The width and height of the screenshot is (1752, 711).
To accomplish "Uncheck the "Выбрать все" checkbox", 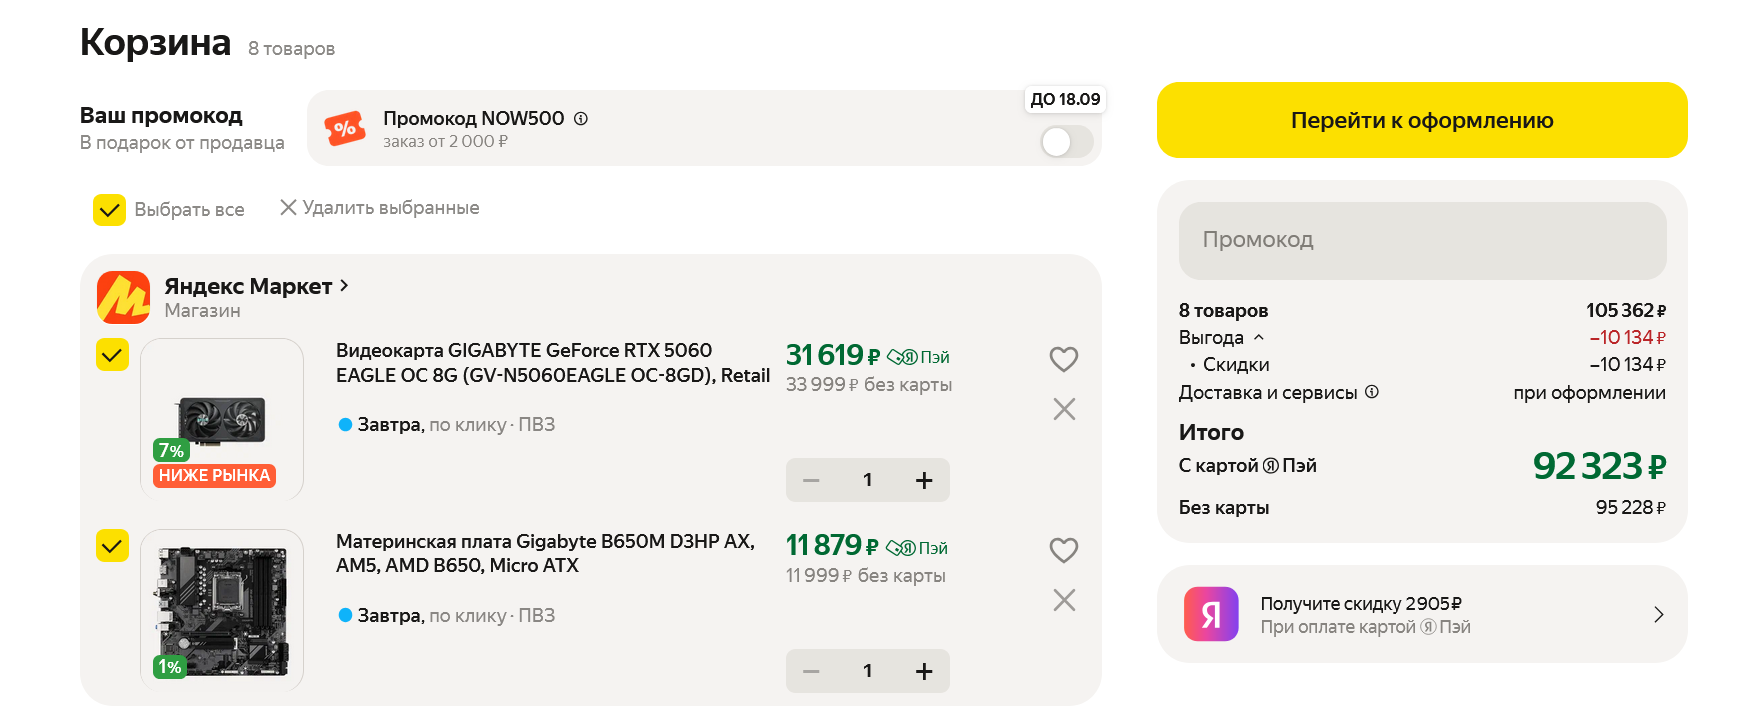I will coord(109,210).
